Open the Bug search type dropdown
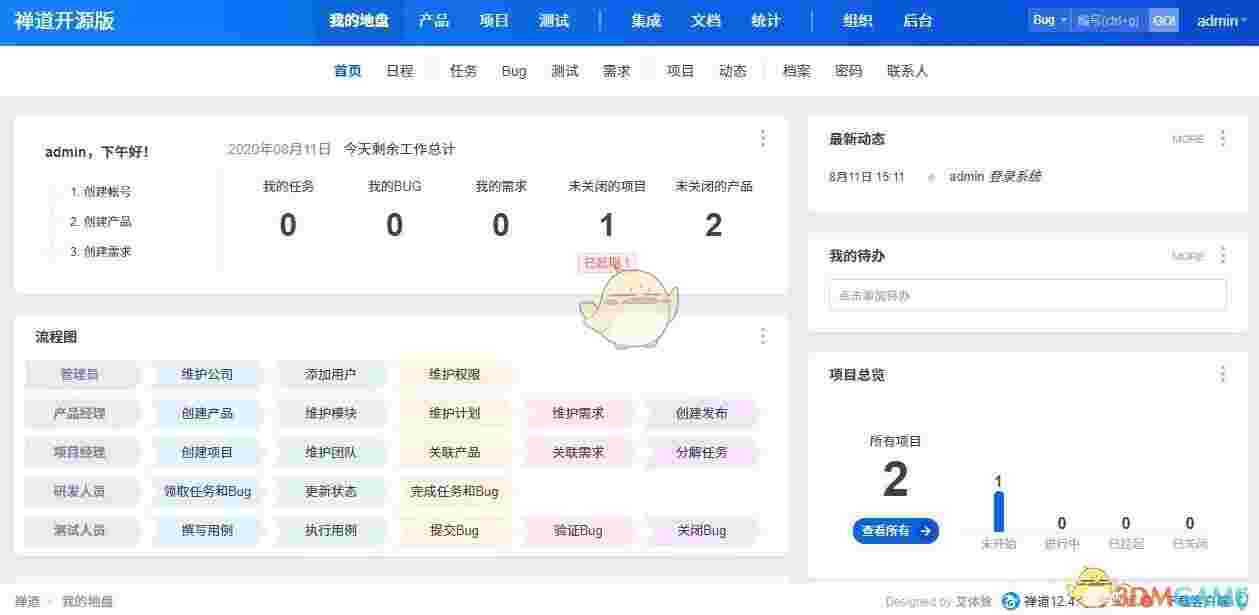Image resolution: width=1259 pixels, height=615 pixels. pos(1047,19)
